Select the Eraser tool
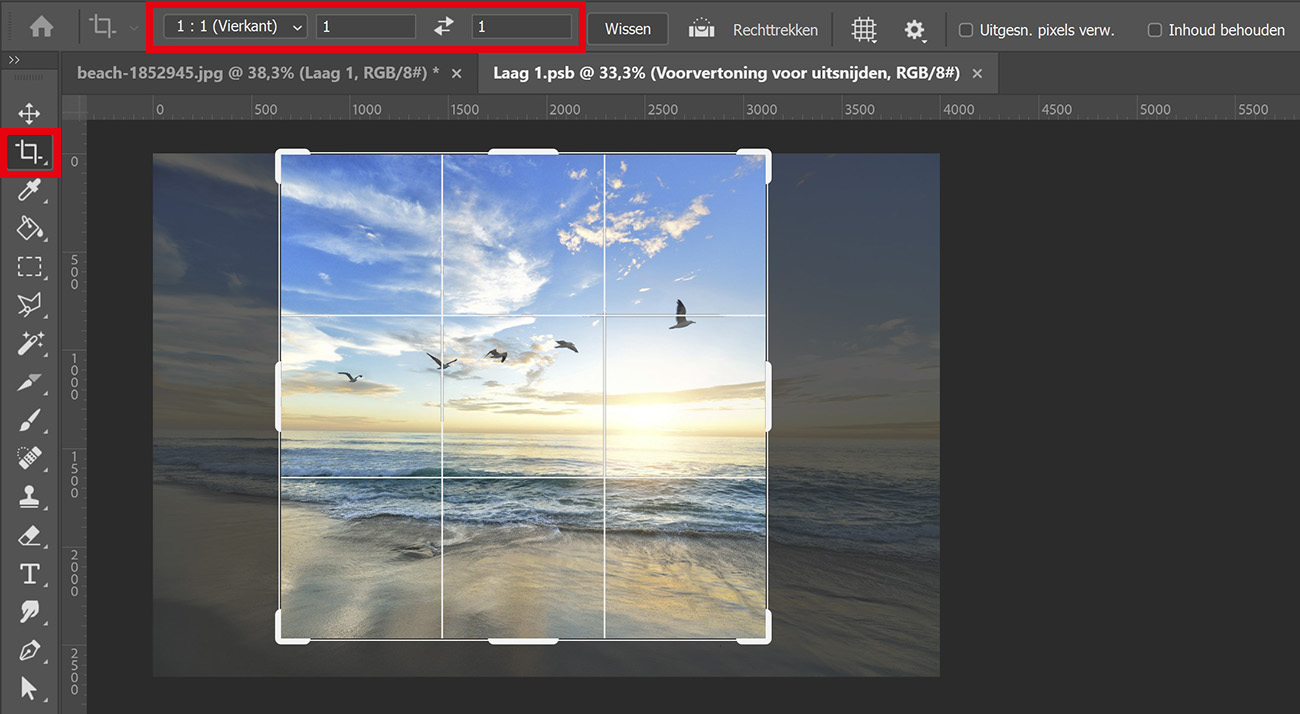1300x714 pixels. 30,536
